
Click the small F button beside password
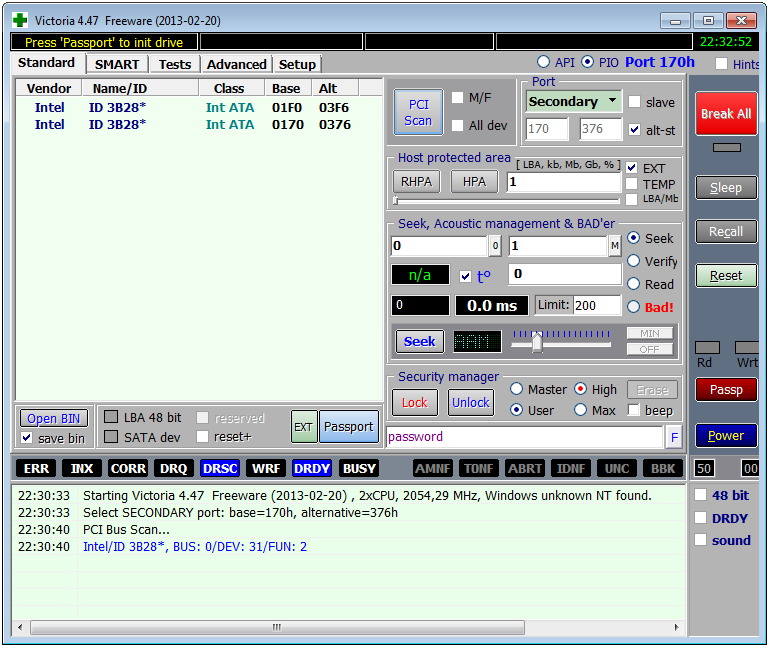674,437
